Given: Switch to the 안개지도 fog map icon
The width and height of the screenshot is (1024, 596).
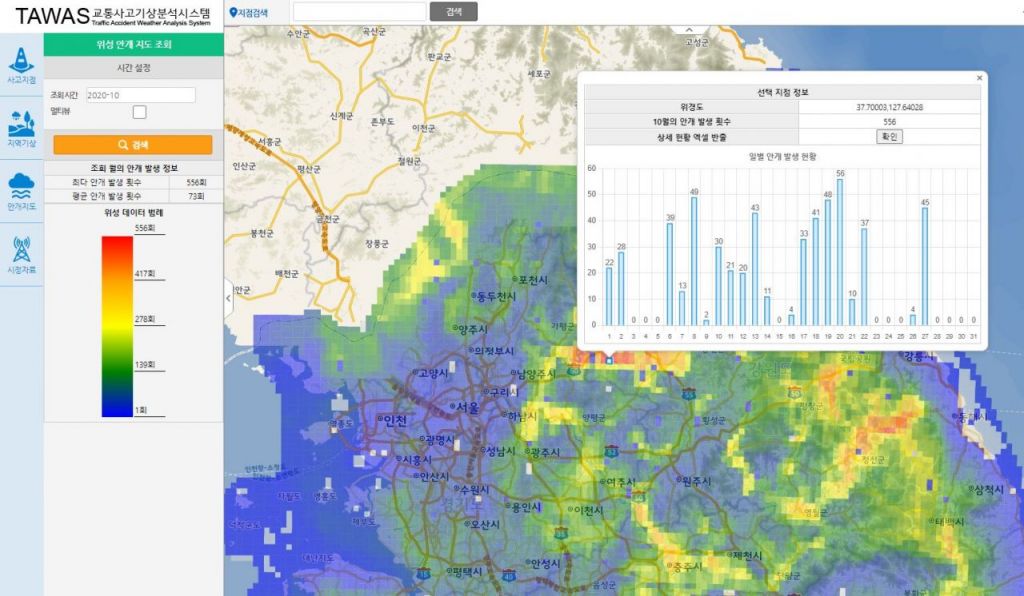Looking at the screenshot, I should tap(21, 191).
